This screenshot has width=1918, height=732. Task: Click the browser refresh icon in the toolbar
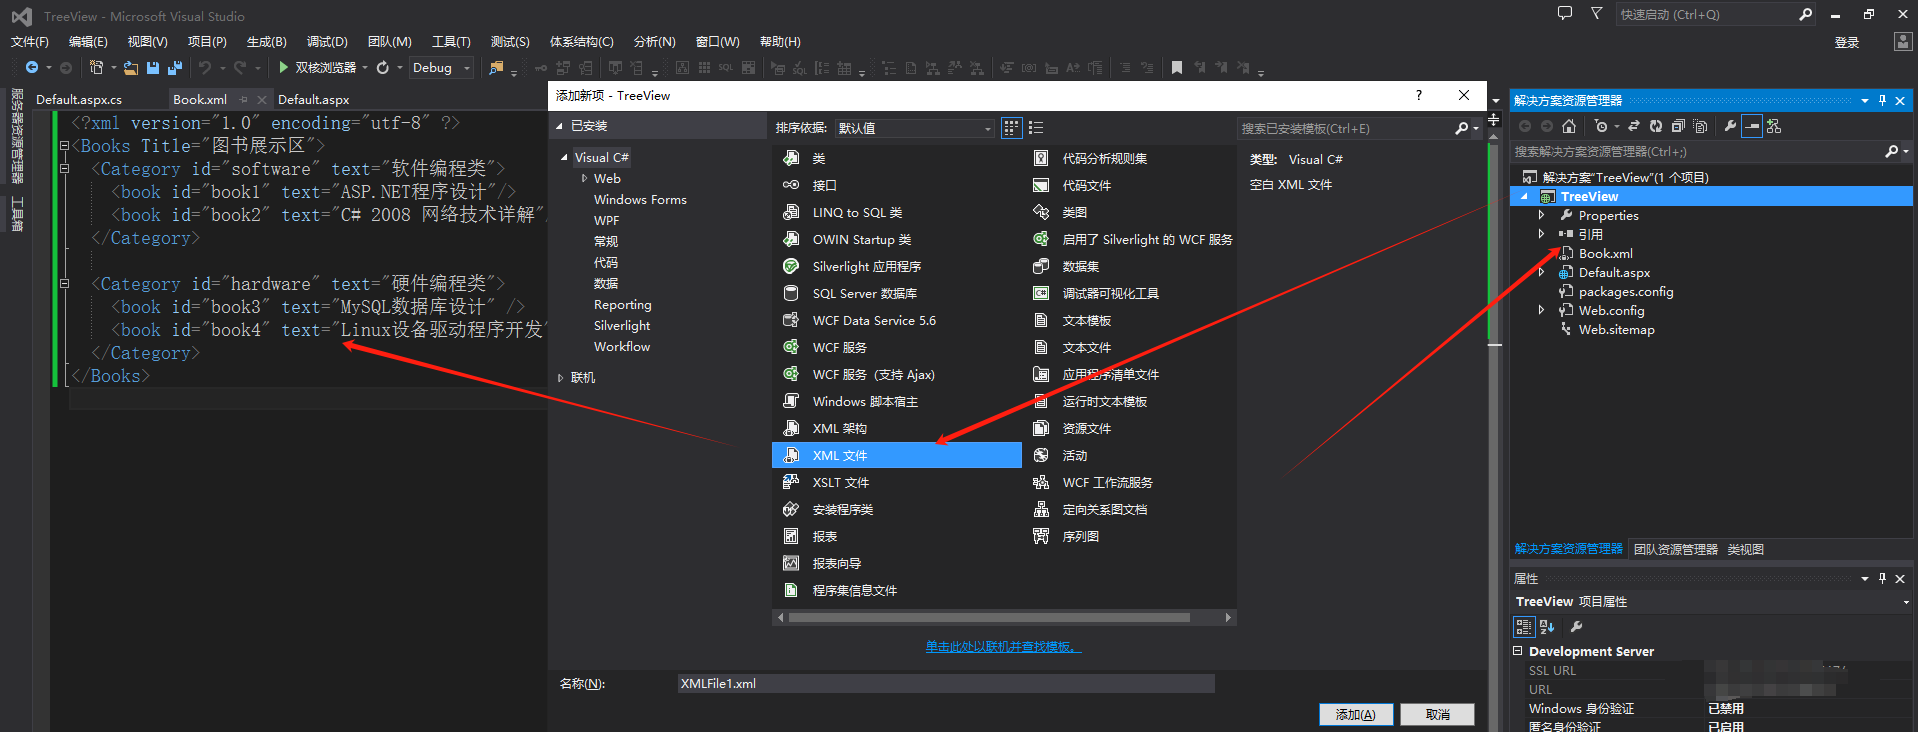[x=382, y=68]
